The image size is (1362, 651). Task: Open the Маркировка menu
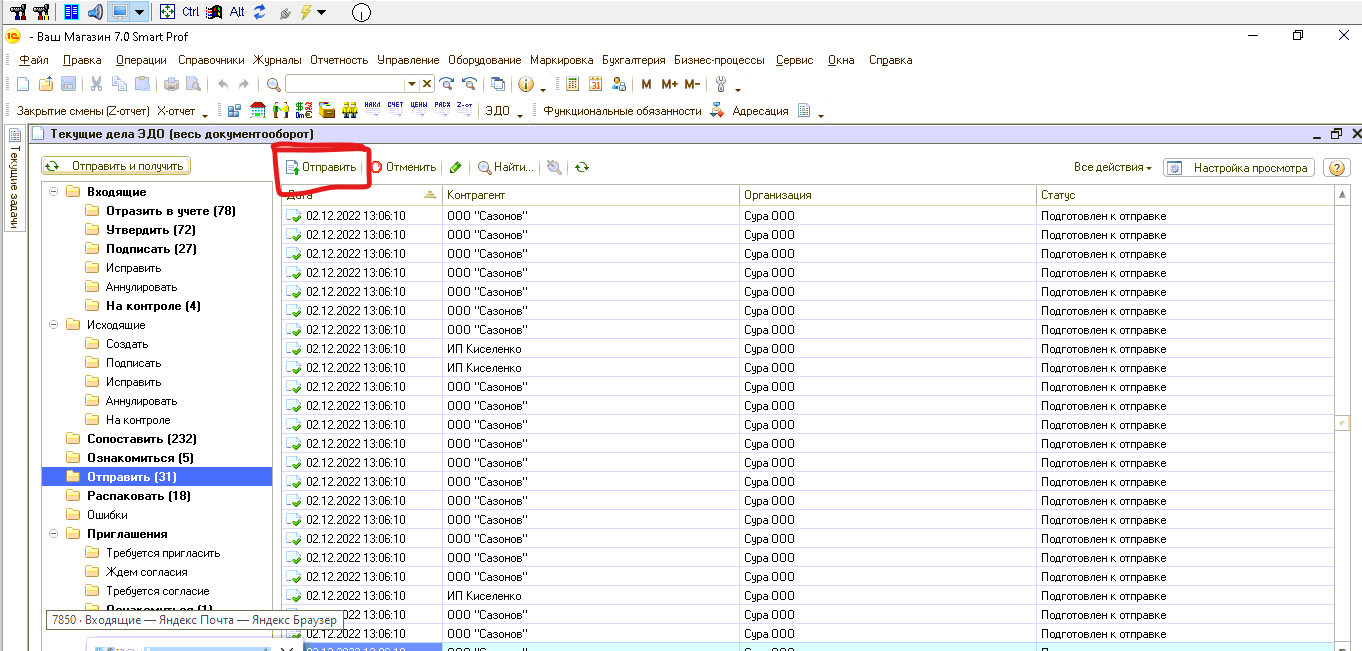pyautogui.click(x=561, y=60)
